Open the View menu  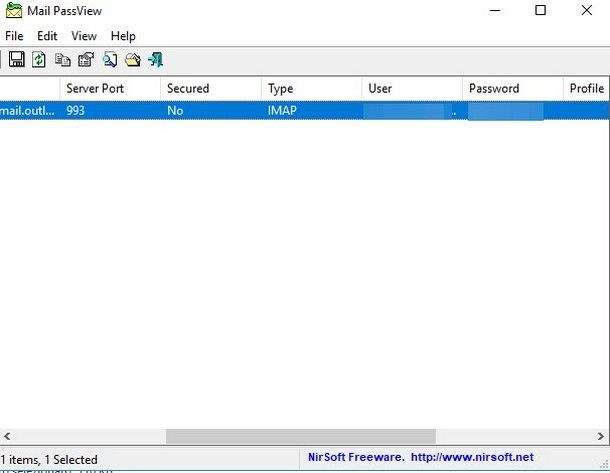[x=84, y=36]
